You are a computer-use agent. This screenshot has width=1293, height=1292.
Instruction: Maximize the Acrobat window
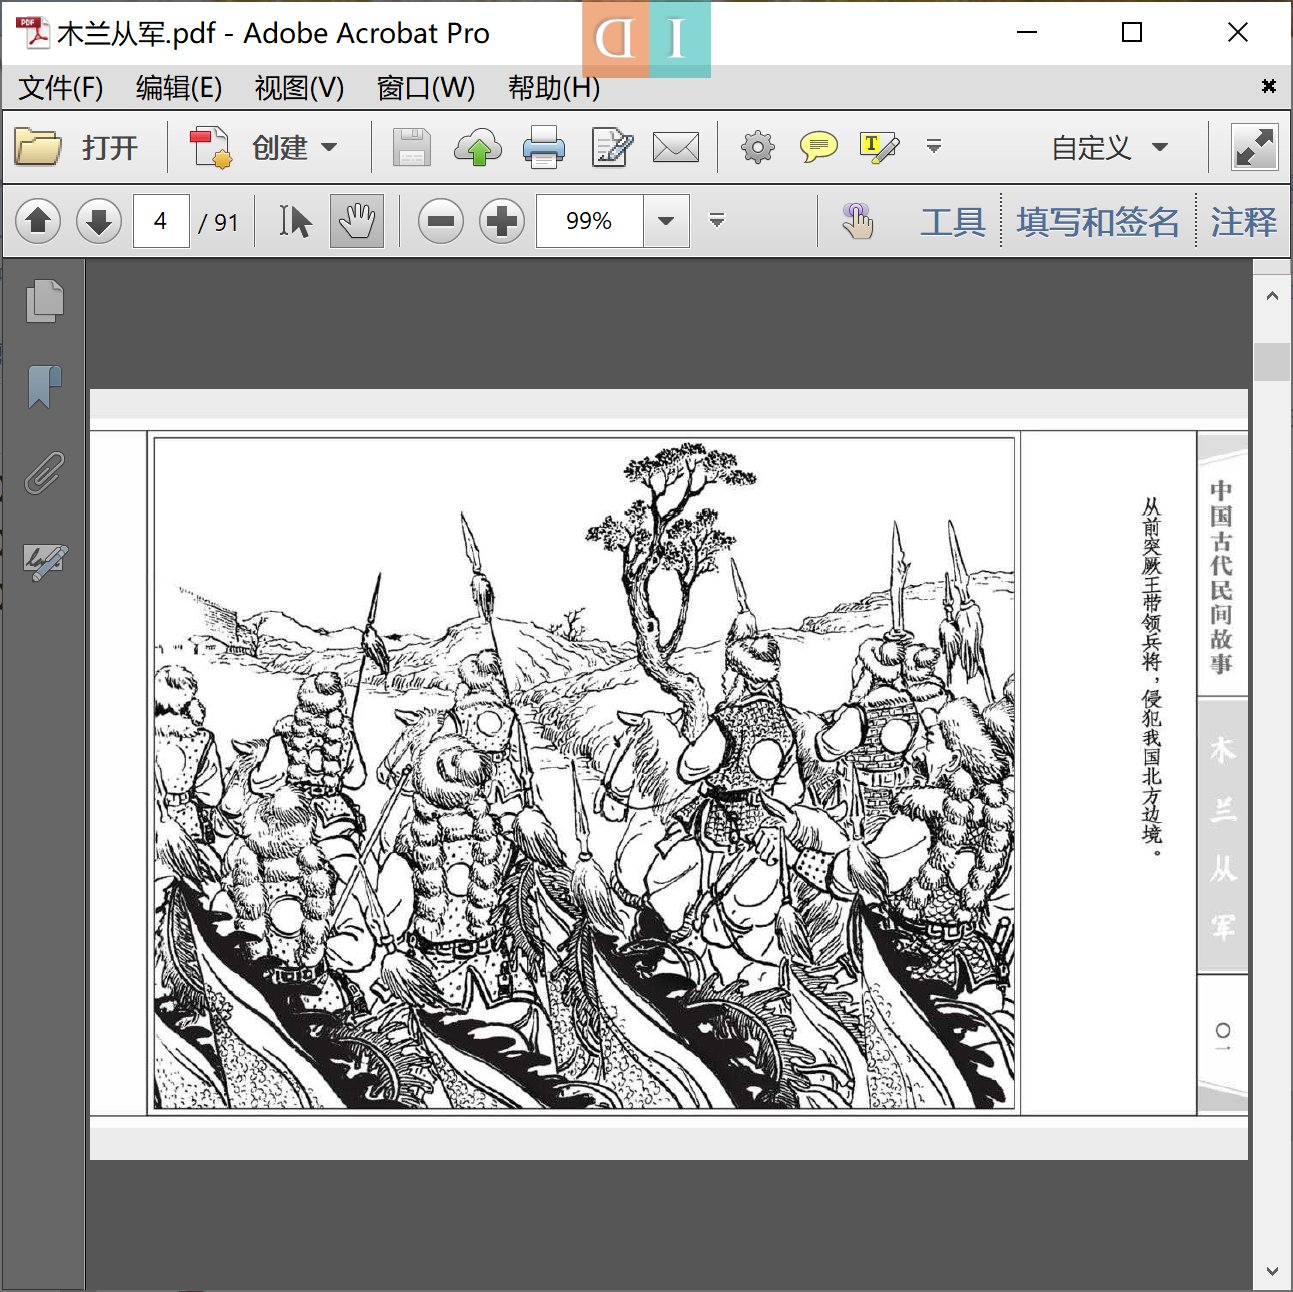(x=1131, y=33)
